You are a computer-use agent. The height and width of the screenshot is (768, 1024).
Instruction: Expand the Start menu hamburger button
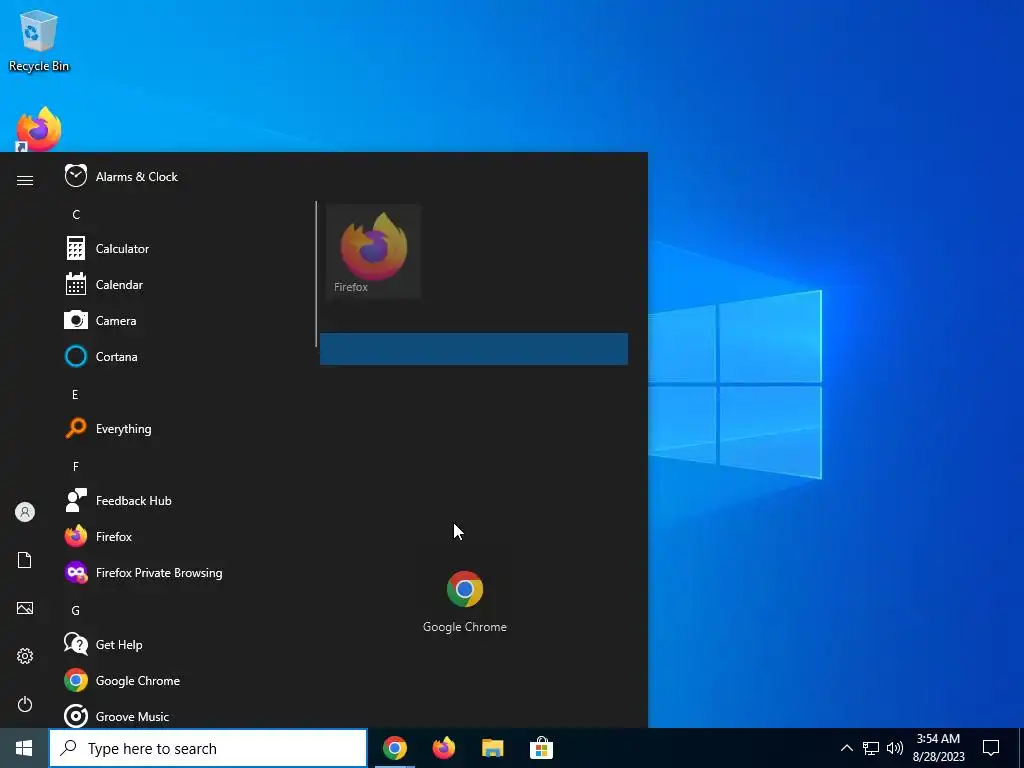point(25,180)
